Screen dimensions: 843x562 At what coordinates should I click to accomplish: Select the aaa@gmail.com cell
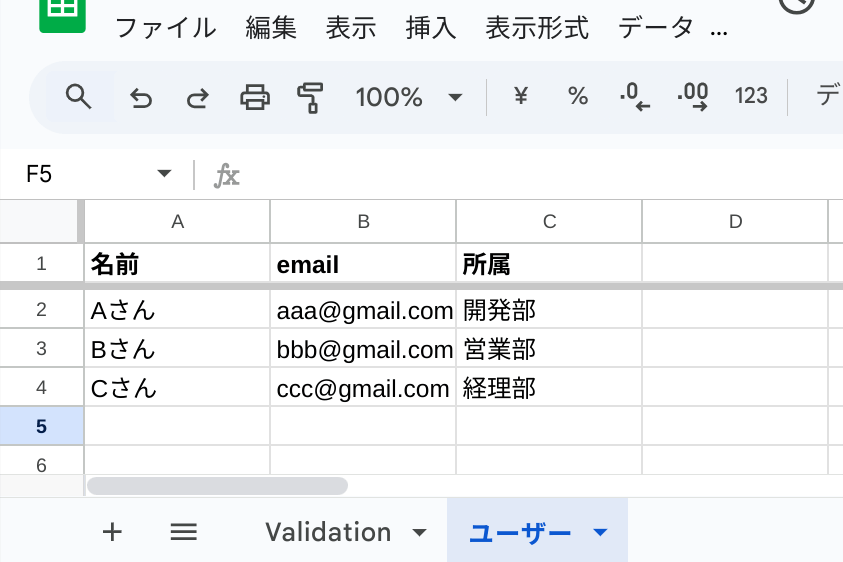(363, 310)
